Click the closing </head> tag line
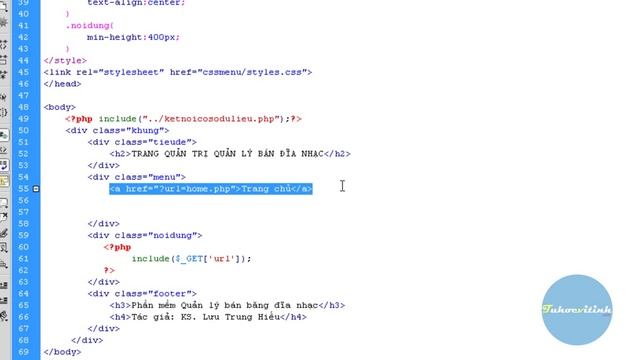This screenshot has height=360, width=640. pos(62,84)
